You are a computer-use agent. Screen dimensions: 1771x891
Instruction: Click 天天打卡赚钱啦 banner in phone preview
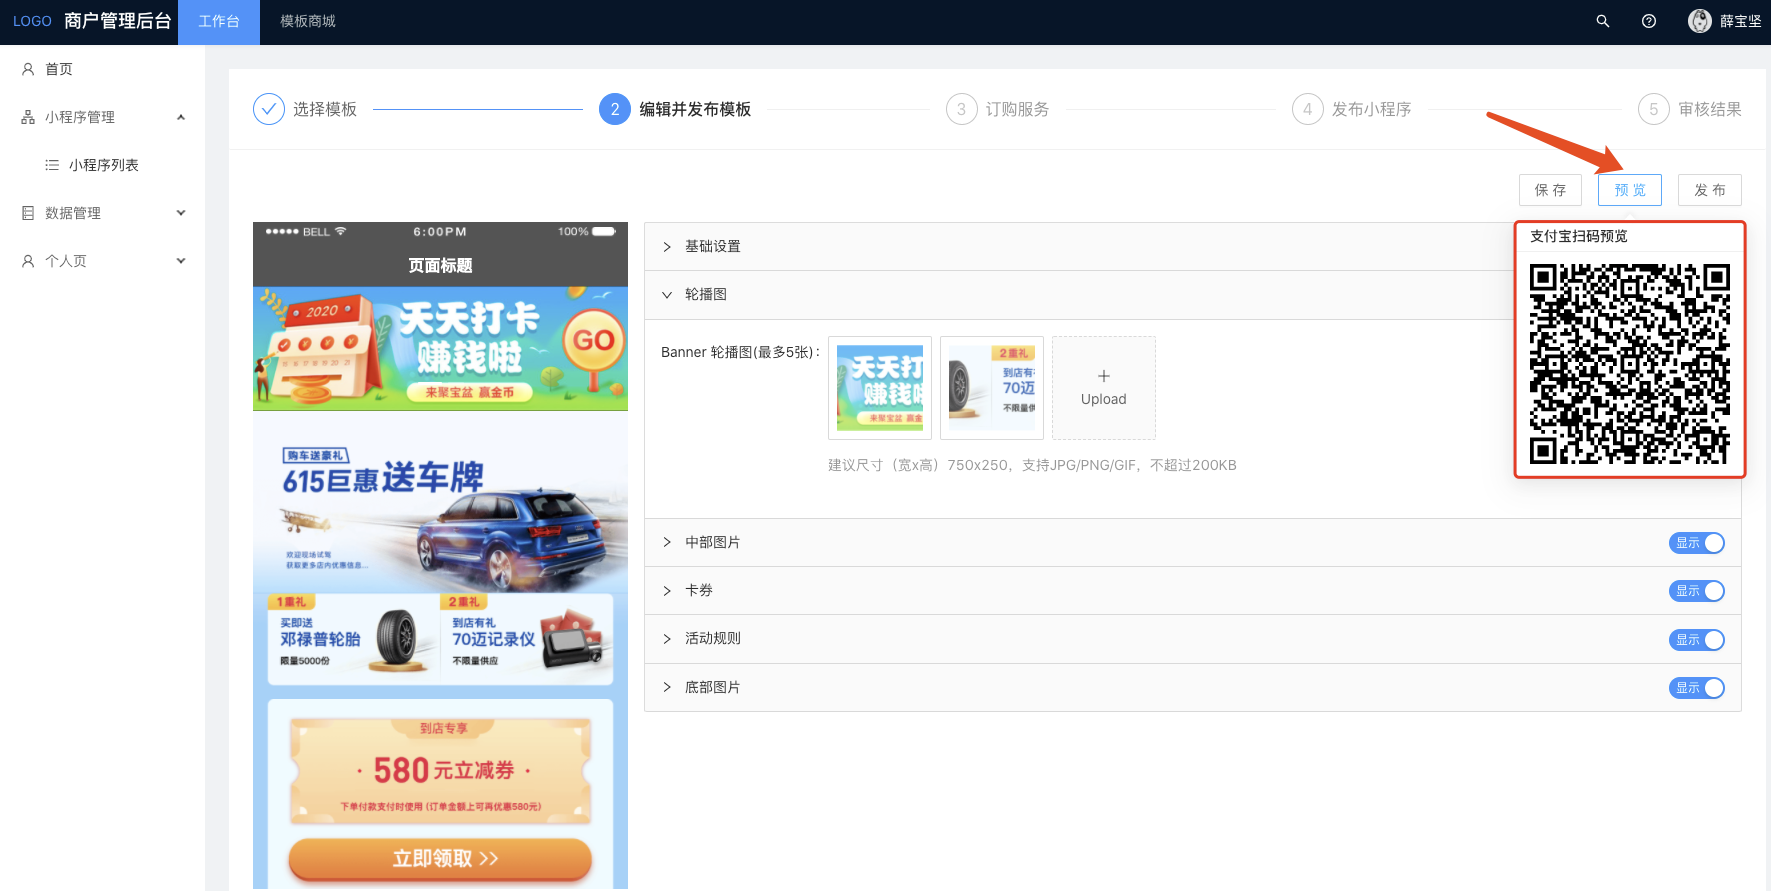pos(440,349)
